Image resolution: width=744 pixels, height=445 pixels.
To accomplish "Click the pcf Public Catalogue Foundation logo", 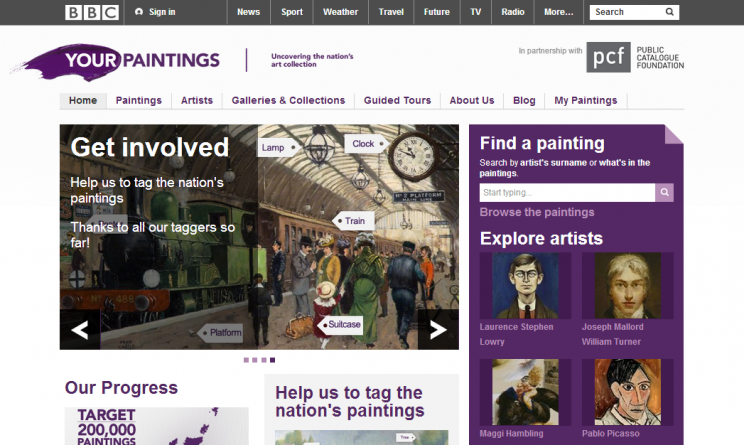I will [x=635, y=57].
